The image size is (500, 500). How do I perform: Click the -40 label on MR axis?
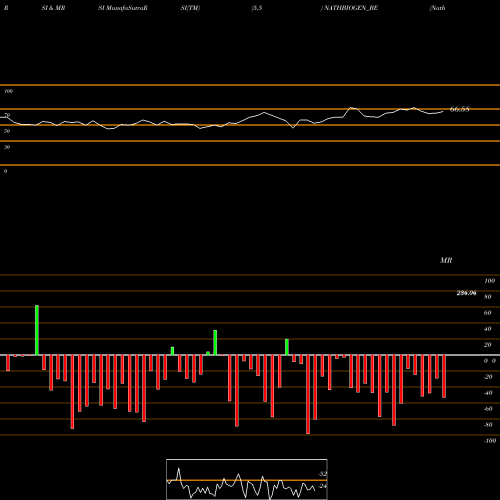(488, 393)
